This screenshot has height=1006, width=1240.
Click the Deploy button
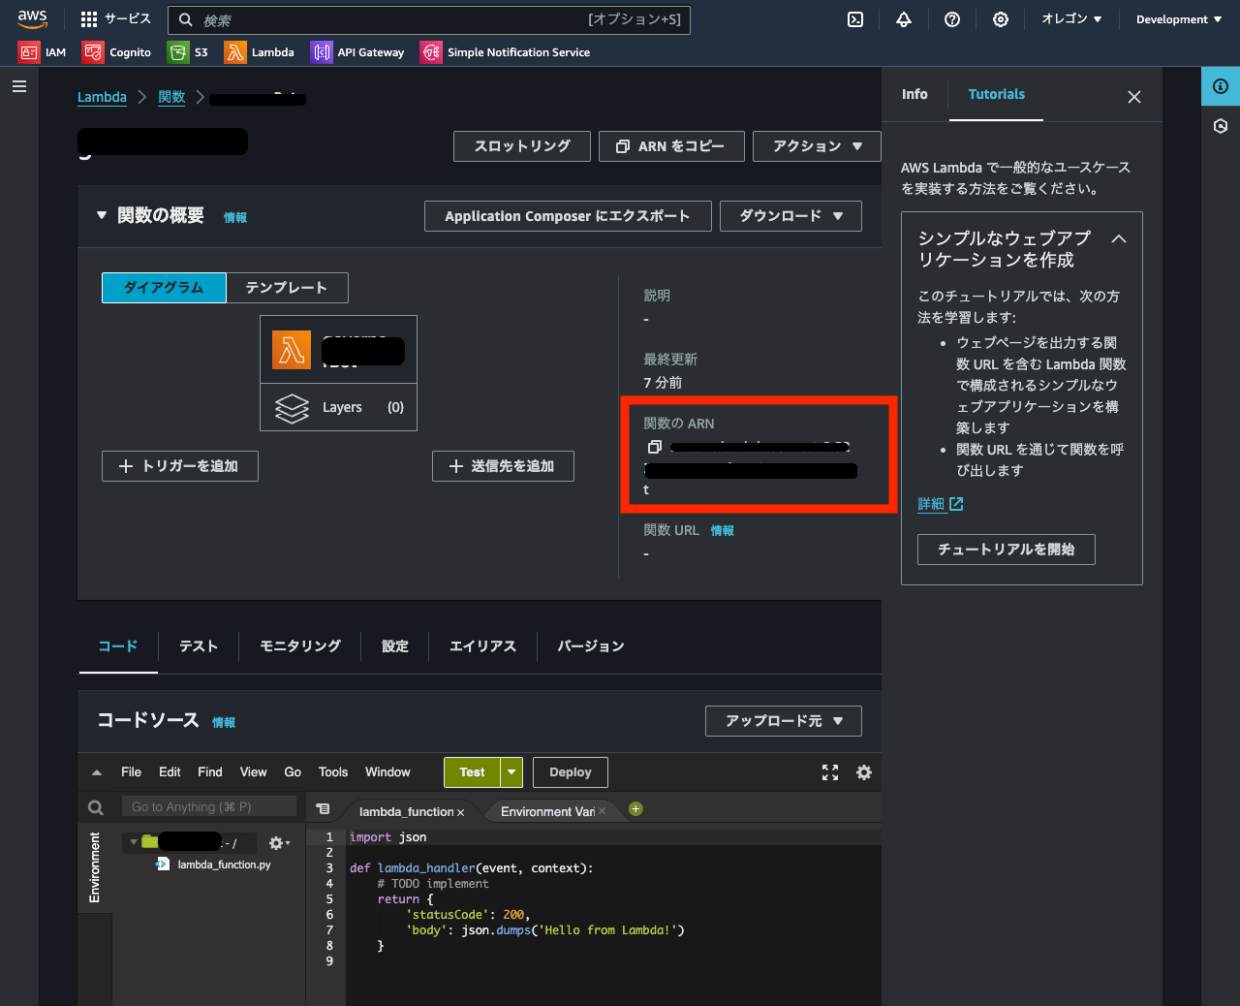tap(570, 772)
